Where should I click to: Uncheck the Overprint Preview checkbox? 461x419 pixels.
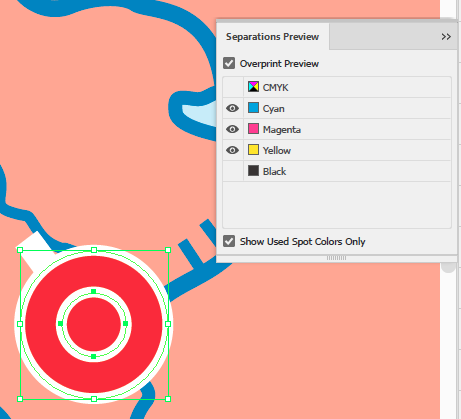[229, 63]
